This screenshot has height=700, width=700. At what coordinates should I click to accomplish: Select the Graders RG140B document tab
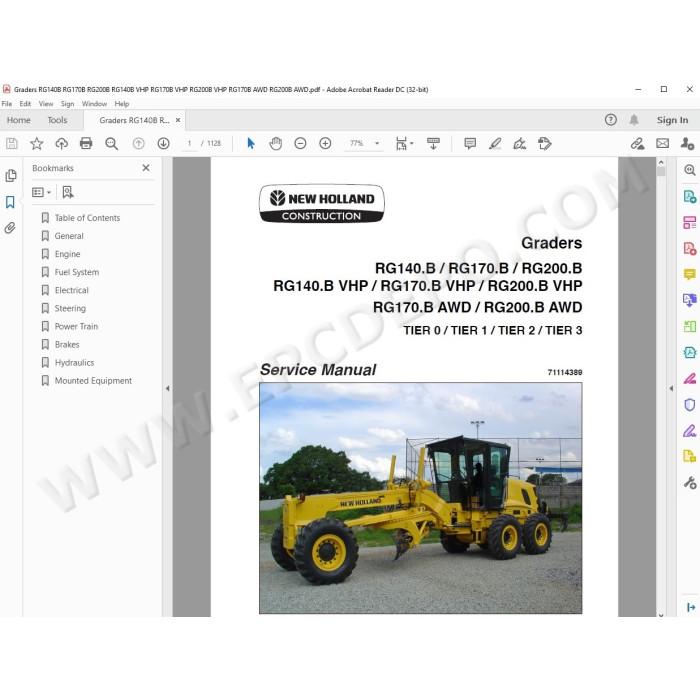(x=134, y=120)
